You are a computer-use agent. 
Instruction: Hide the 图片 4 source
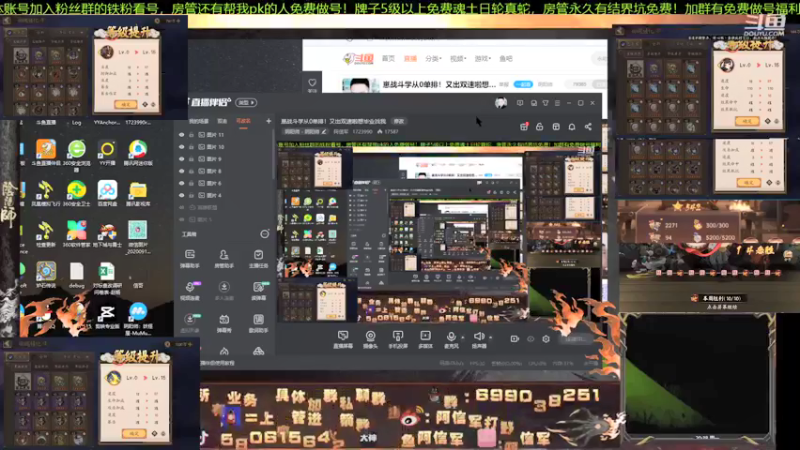pos(181,195)
